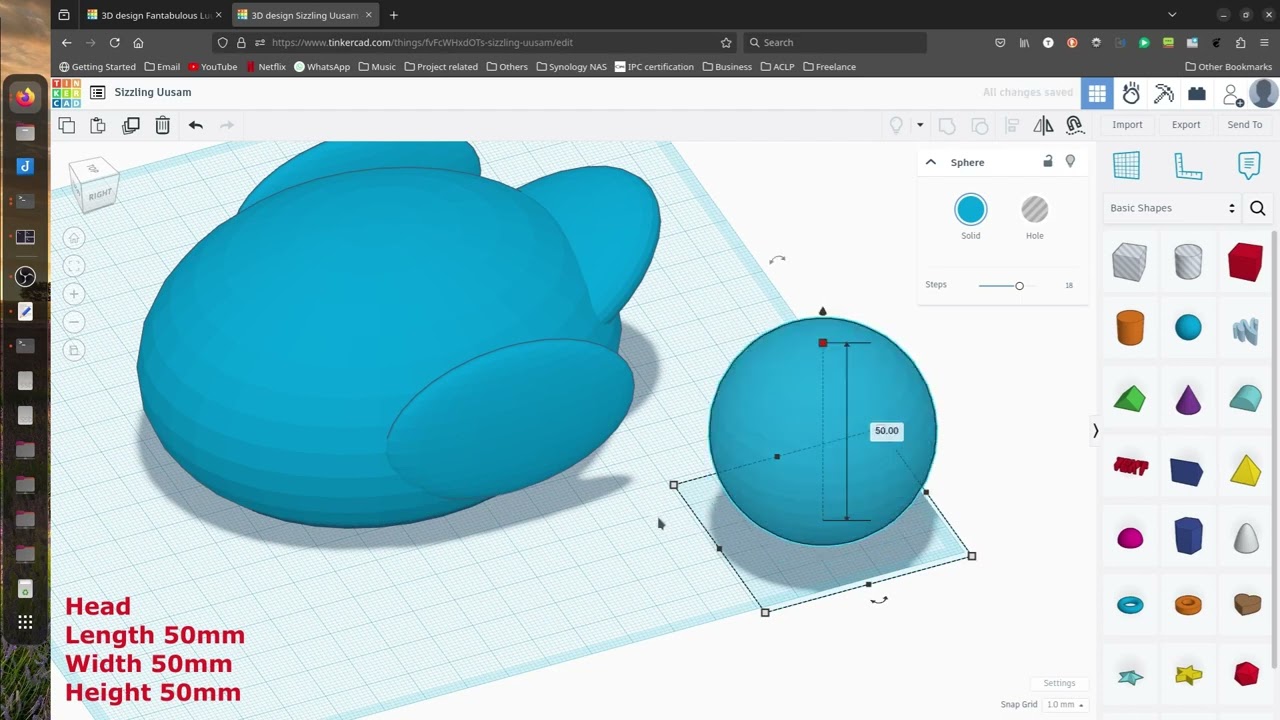1280x720 pixels.
Task: Click the 50.00 height dimension field
Action: (x=886, y=431)
